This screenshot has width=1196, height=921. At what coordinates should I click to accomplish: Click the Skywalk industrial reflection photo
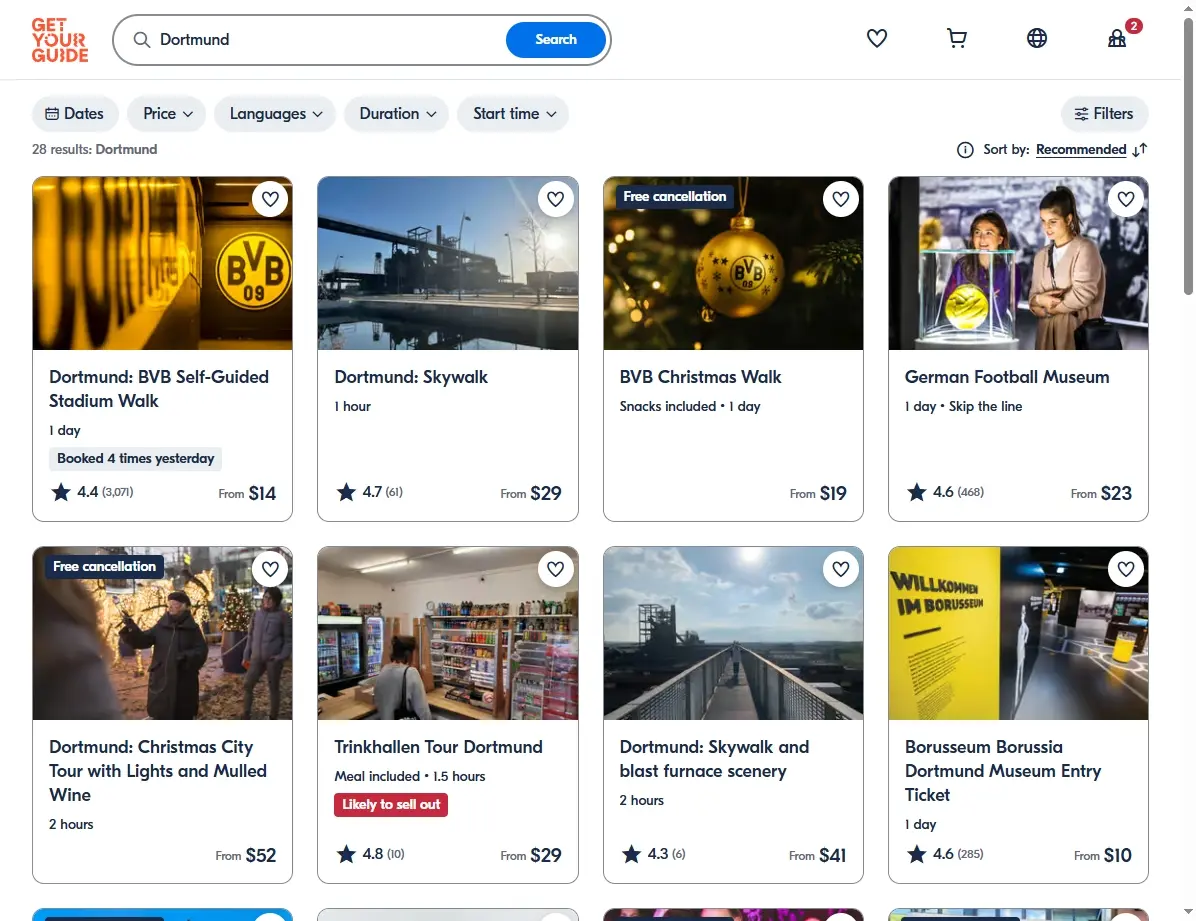pos(448,263)
